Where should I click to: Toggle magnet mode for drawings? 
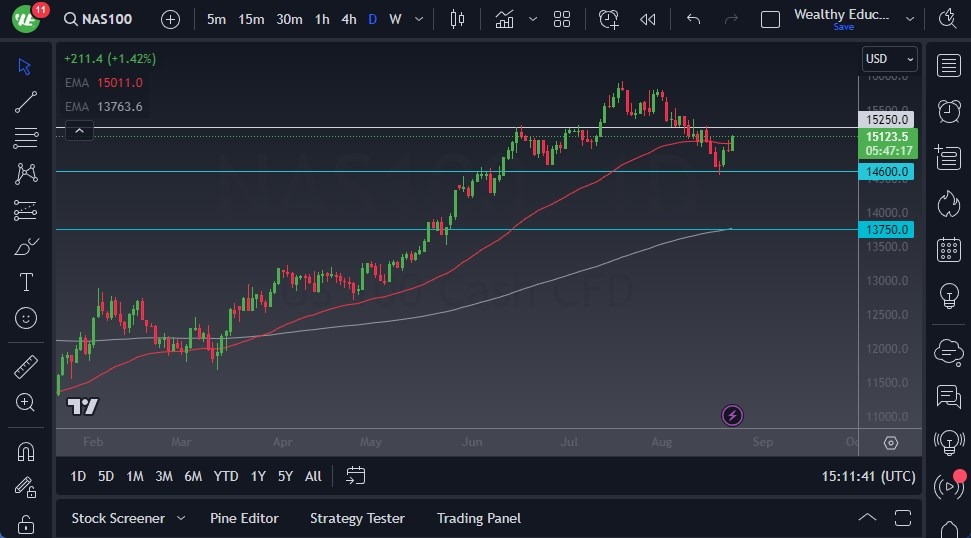point(26,451)
